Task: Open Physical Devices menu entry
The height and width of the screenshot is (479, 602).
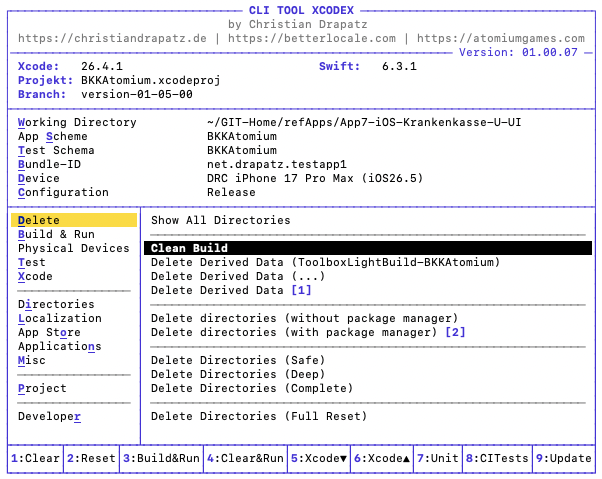Action: click(73, 248)
